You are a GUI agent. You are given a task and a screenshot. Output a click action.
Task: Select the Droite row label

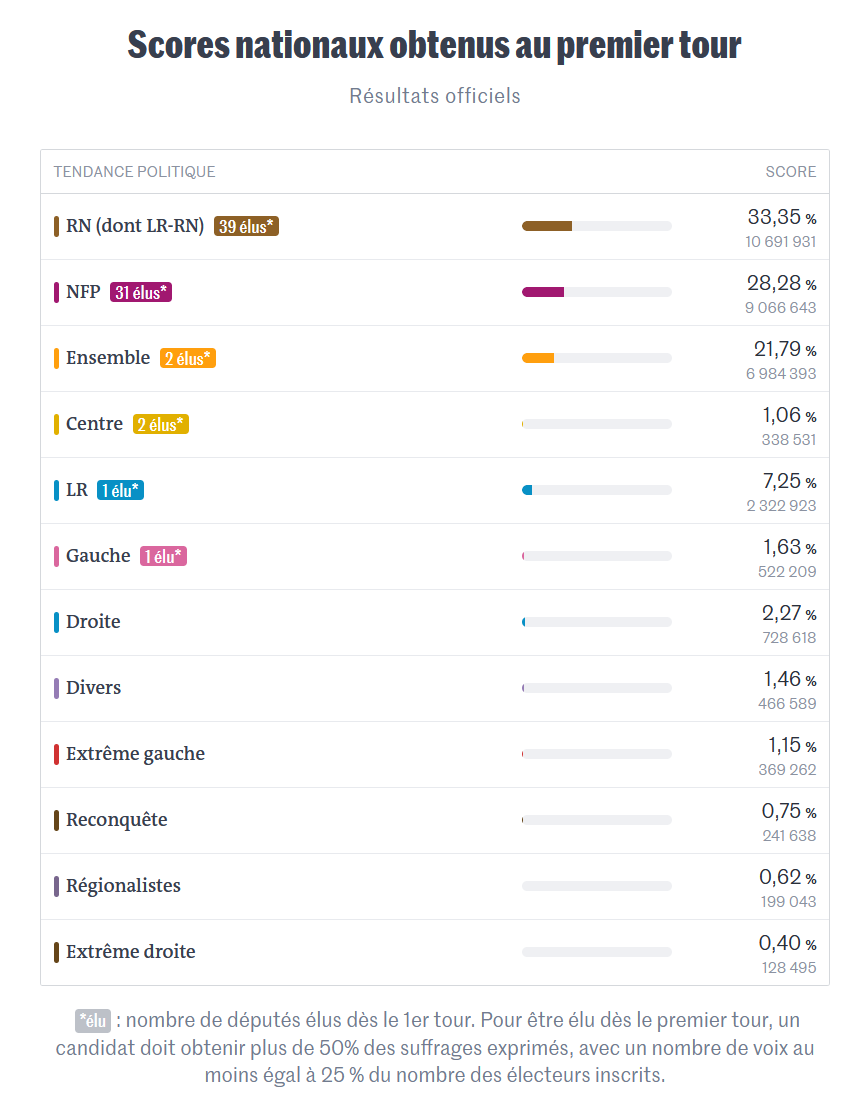[x=93, y=622]
